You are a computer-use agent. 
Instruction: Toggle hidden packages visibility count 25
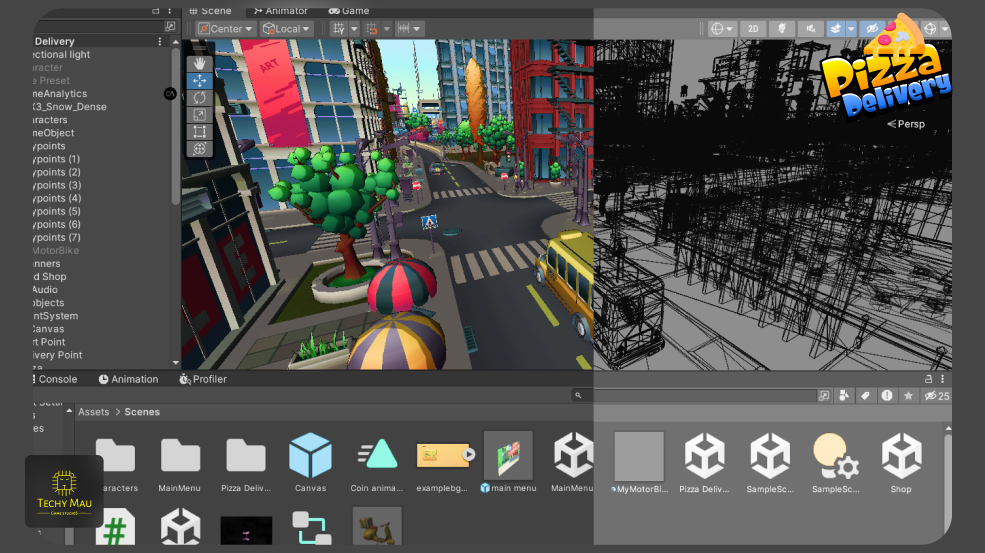point(936,395)
